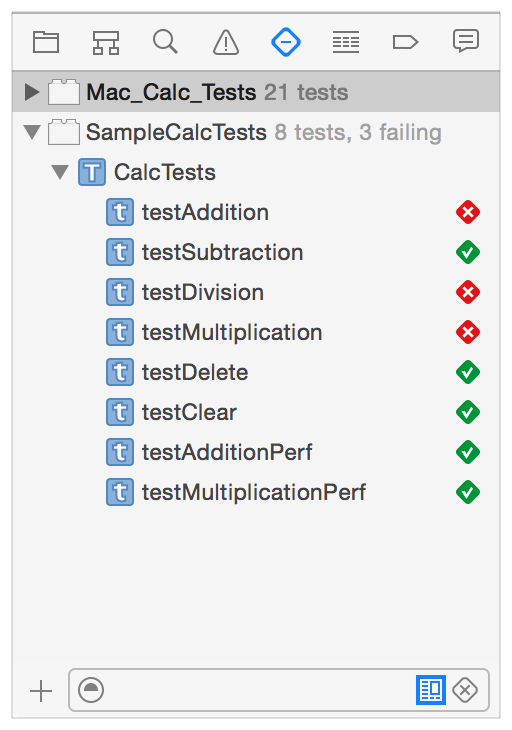Click the add plus button at bottom

[41, 690]
